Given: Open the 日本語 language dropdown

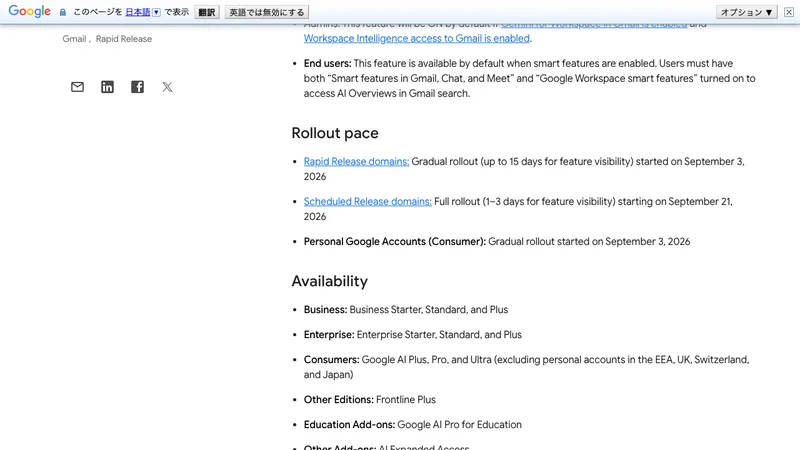Looking at the screenshot, I should pos(143,12).
